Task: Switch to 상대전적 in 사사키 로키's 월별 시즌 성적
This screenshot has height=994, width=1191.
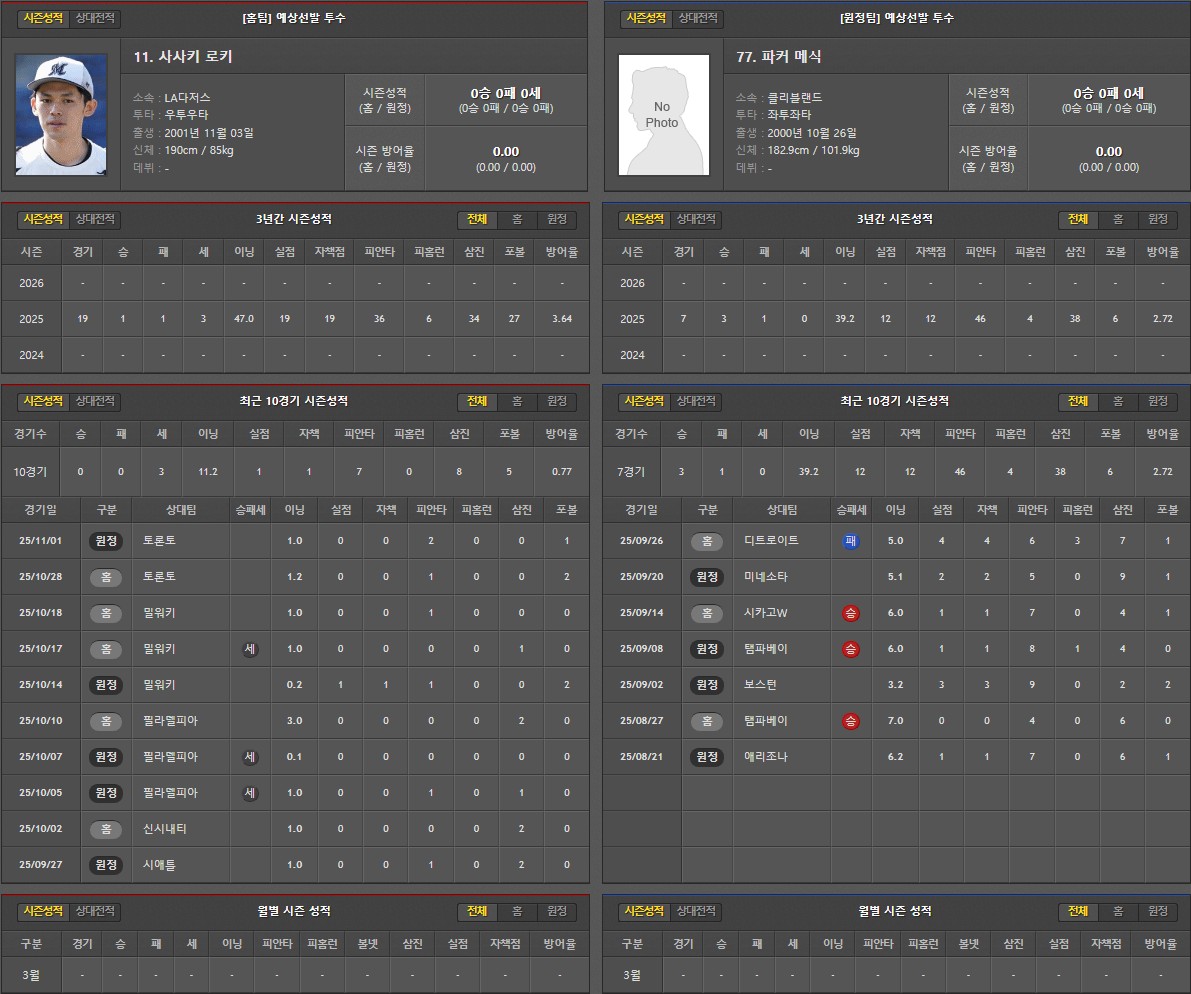Action: (97, 912)
